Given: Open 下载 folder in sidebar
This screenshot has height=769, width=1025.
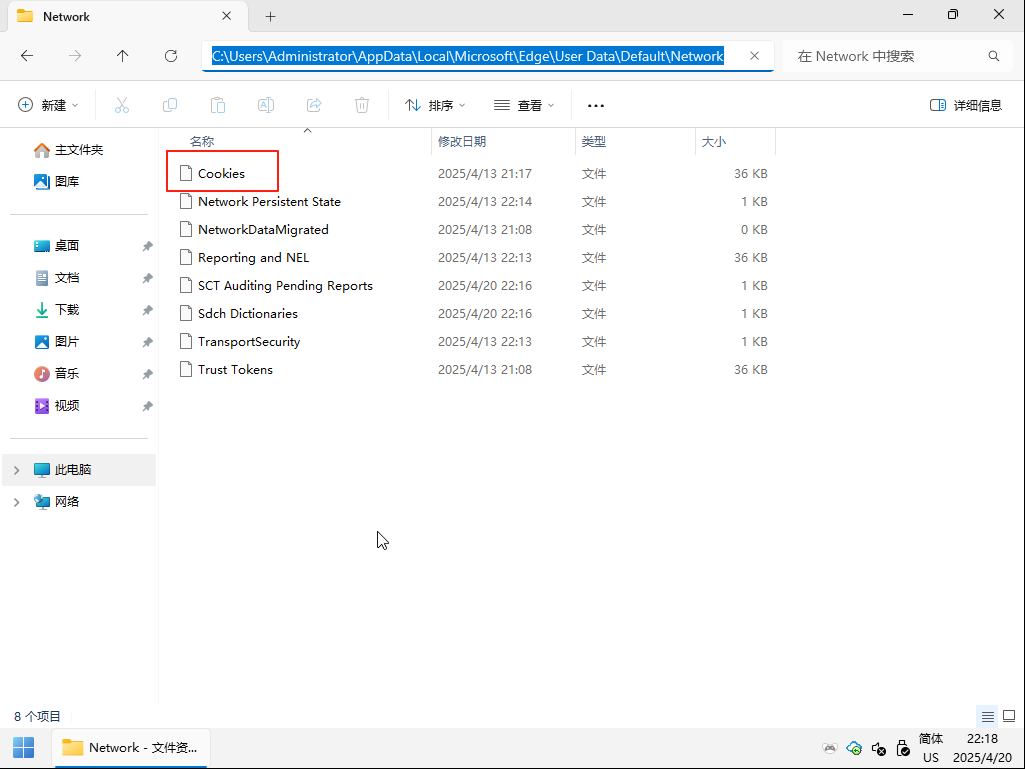Looking at the screenshot, I should tap(67, 310).
